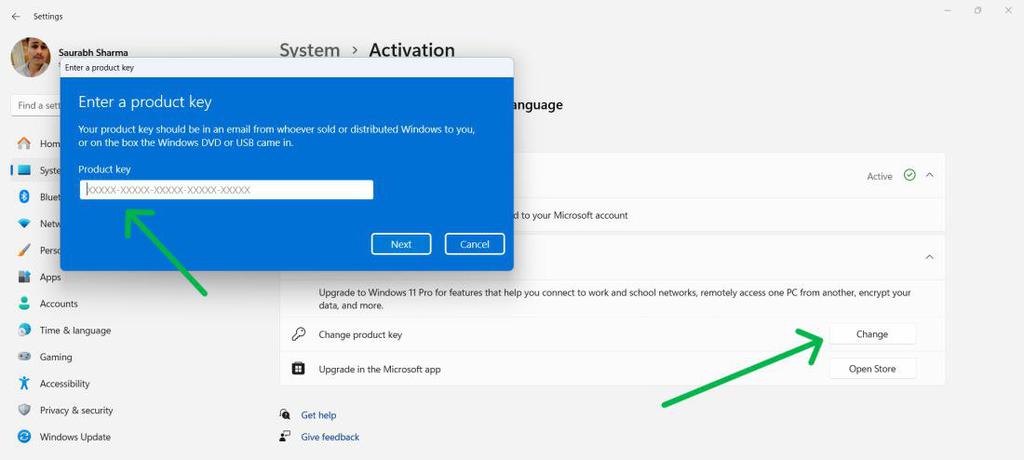Open Personalization paintbrush icon
Screen dimensions: 1024x460
pos(24,250)
